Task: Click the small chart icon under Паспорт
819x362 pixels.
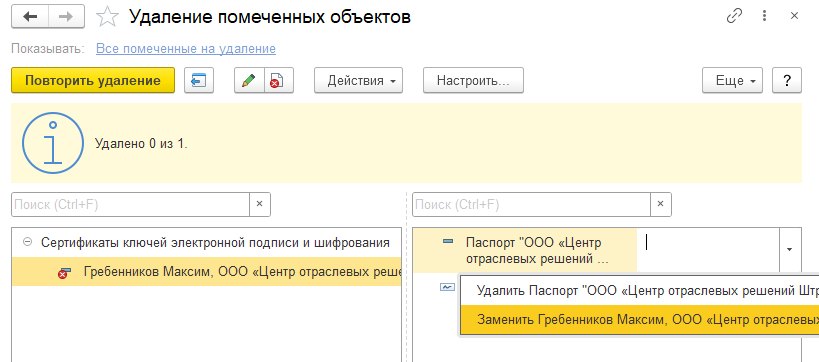Action: (447, 287)
